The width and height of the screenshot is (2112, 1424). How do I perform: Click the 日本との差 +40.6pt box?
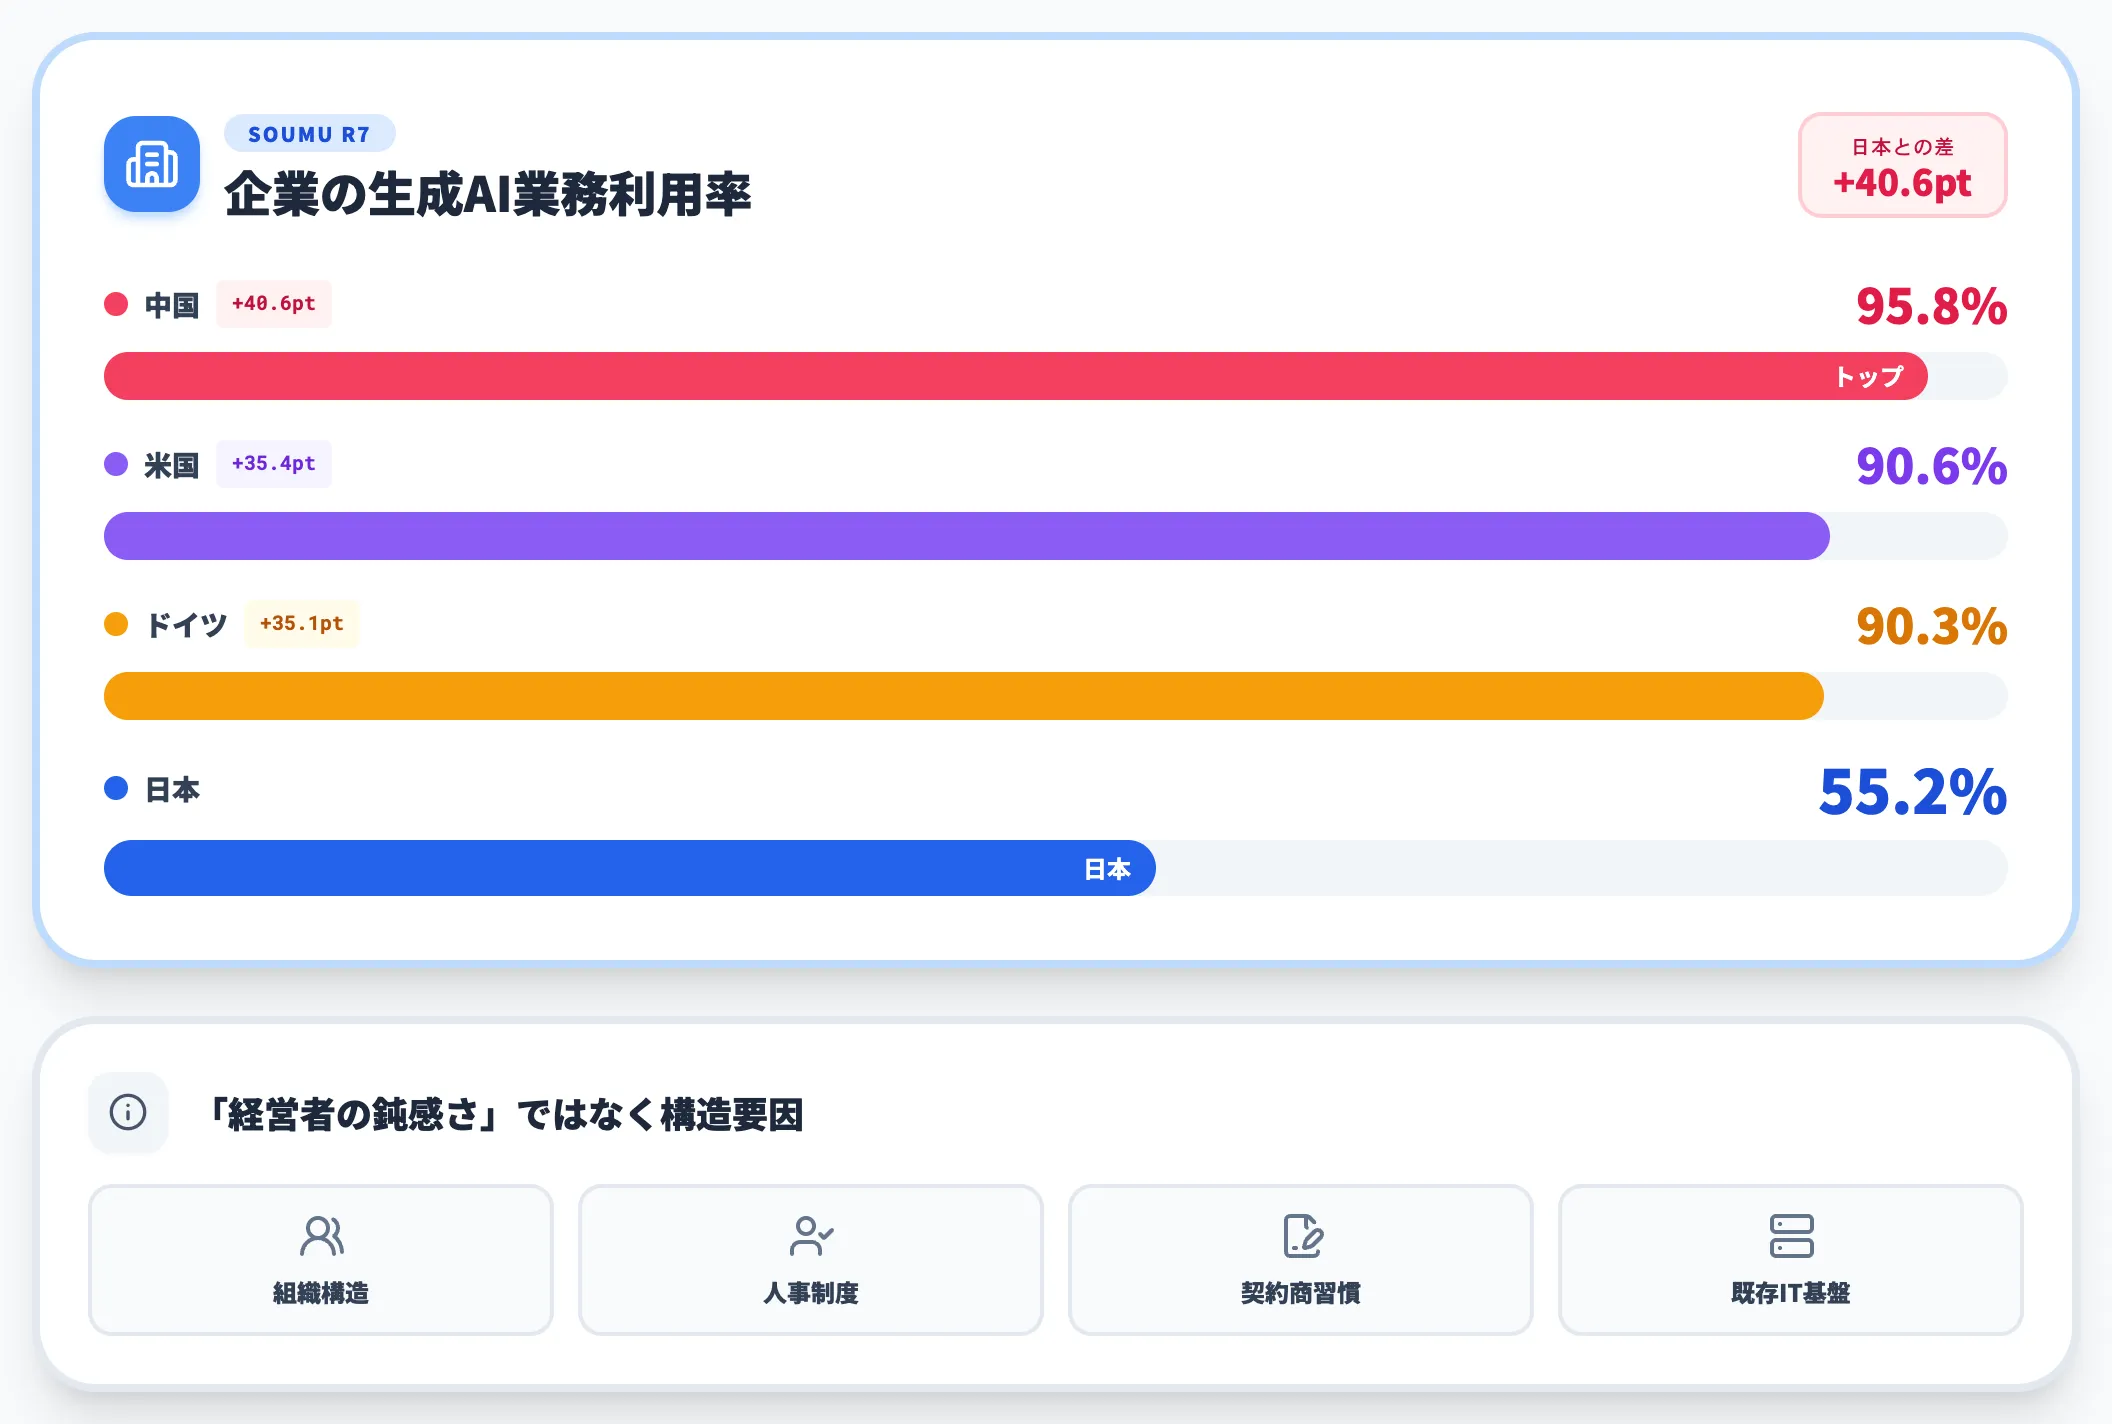1903,165
